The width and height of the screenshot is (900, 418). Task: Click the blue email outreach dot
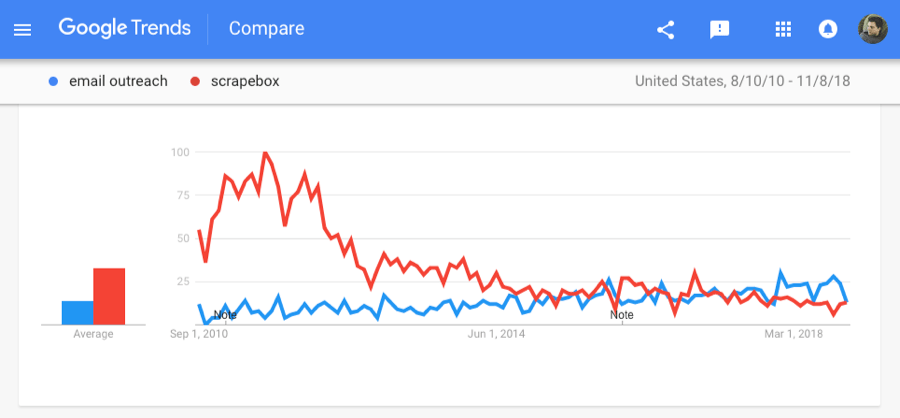point(53,82)
